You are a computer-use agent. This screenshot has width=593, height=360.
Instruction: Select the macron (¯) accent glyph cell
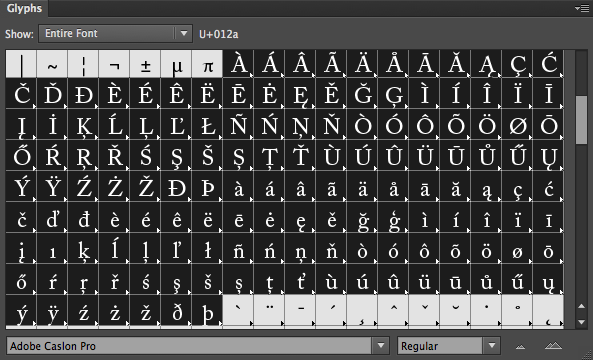click(x=300, y=311)
